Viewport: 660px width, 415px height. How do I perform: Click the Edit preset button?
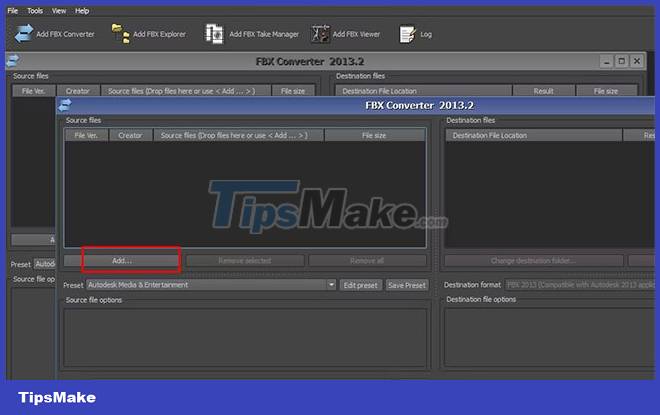tap(360, 285)
